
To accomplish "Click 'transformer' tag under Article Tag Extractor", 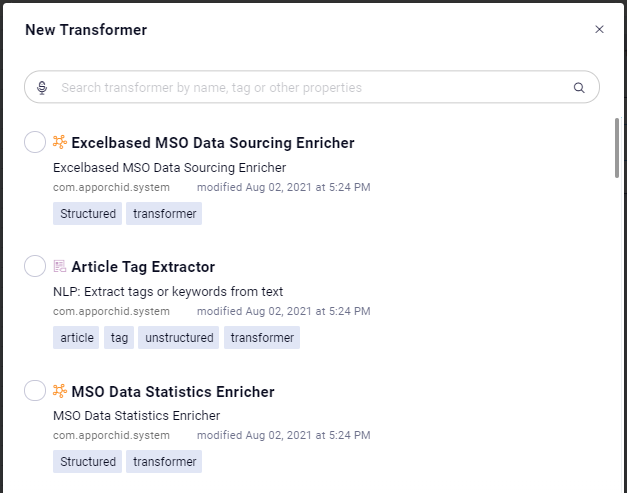I will point(262,338).
